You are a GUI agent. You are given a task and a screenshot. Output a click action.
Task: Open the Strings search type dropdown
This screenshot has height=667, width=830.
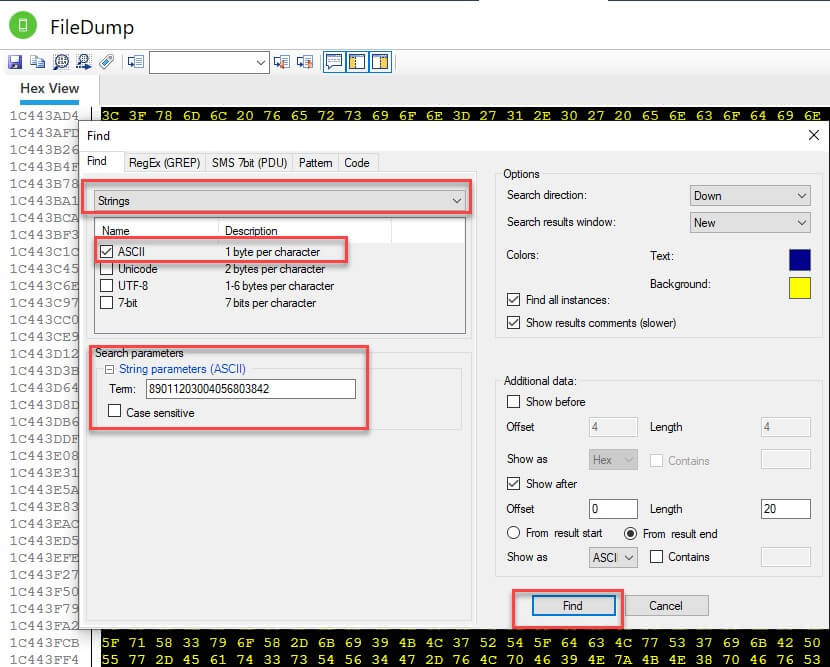279,201
